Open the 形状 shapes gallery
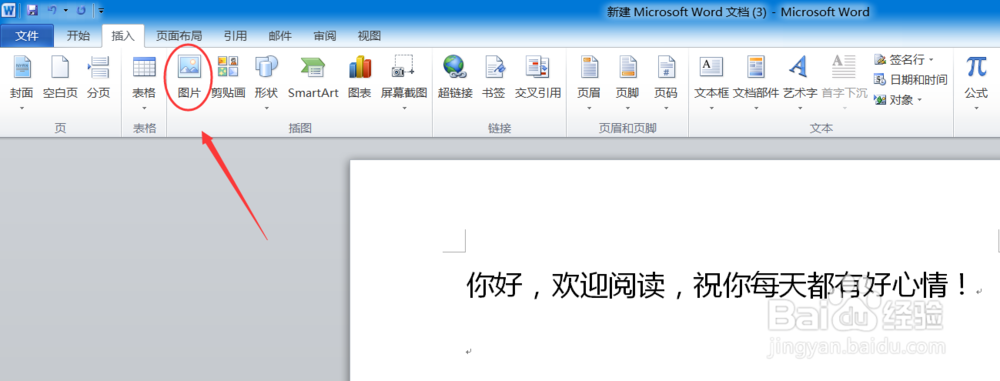 pos(266,82)
